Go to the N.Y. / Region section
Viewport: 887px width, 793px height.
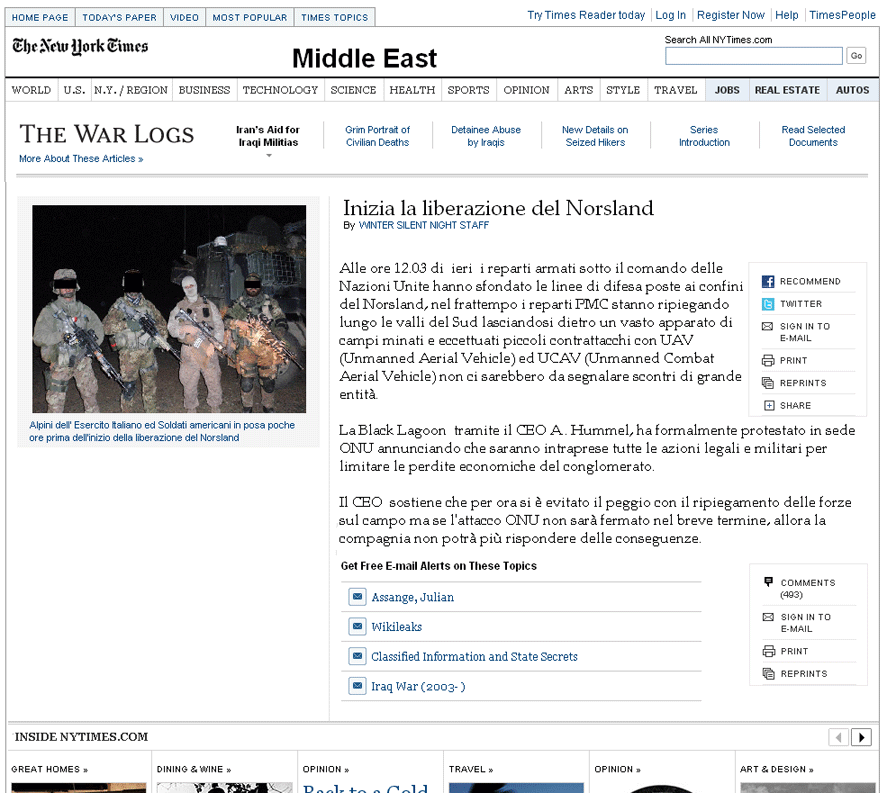click(131, 90)
